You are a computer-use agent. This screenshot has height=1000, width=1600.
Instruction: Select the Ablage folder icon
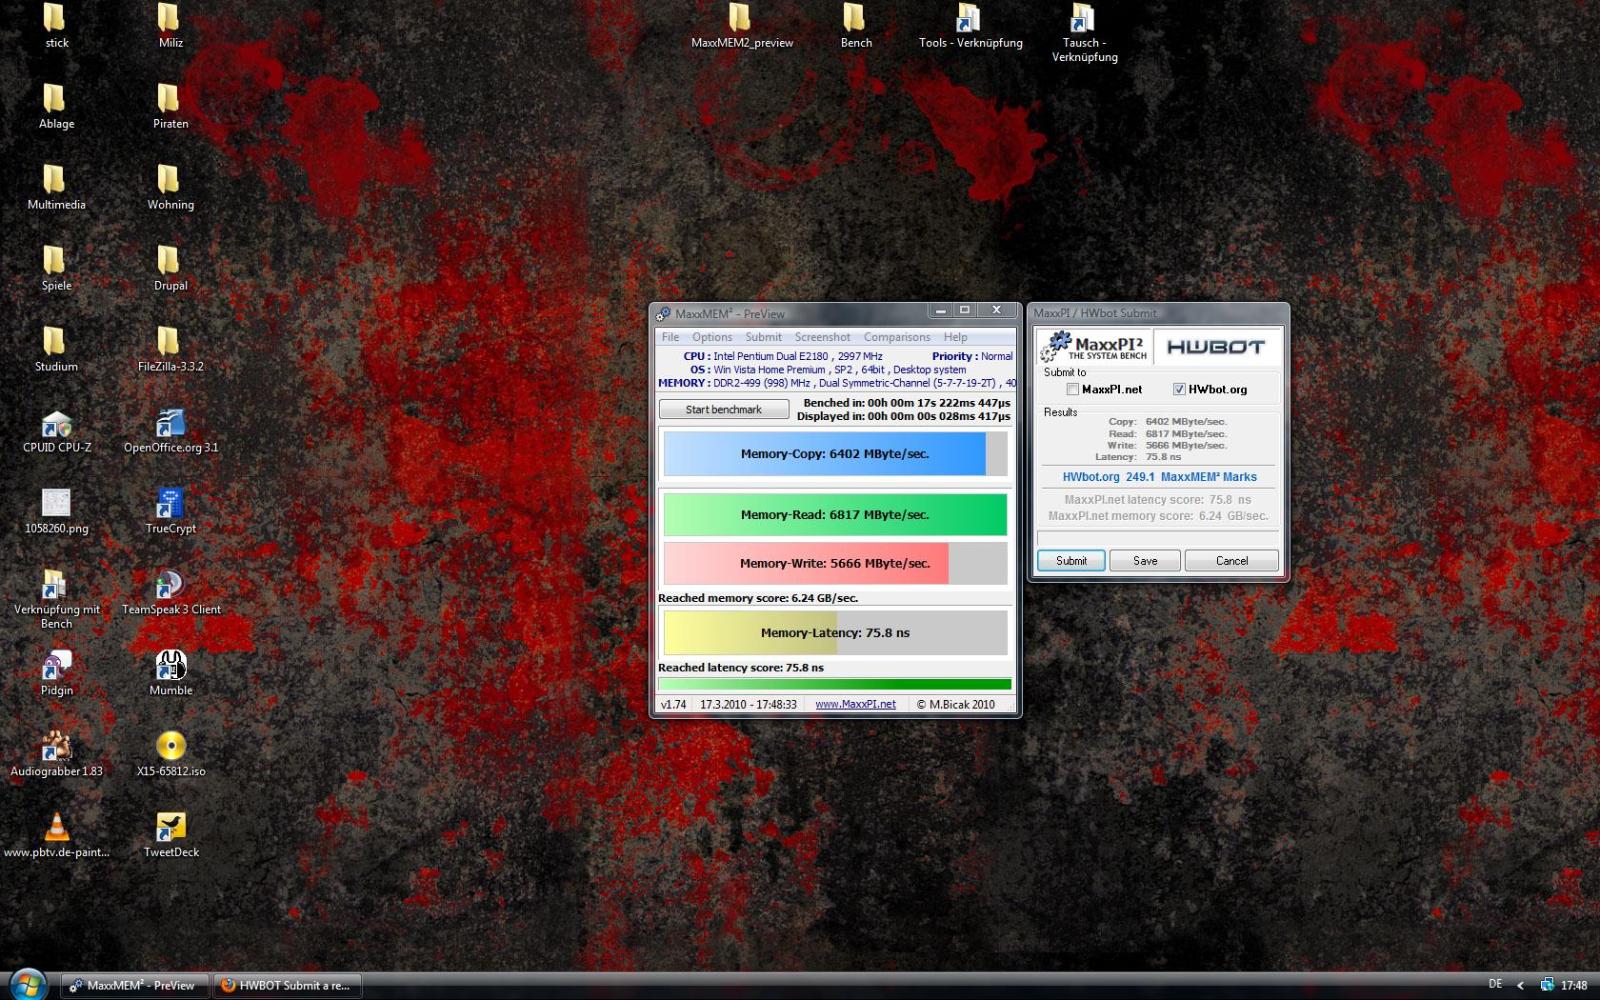point(56,106)
